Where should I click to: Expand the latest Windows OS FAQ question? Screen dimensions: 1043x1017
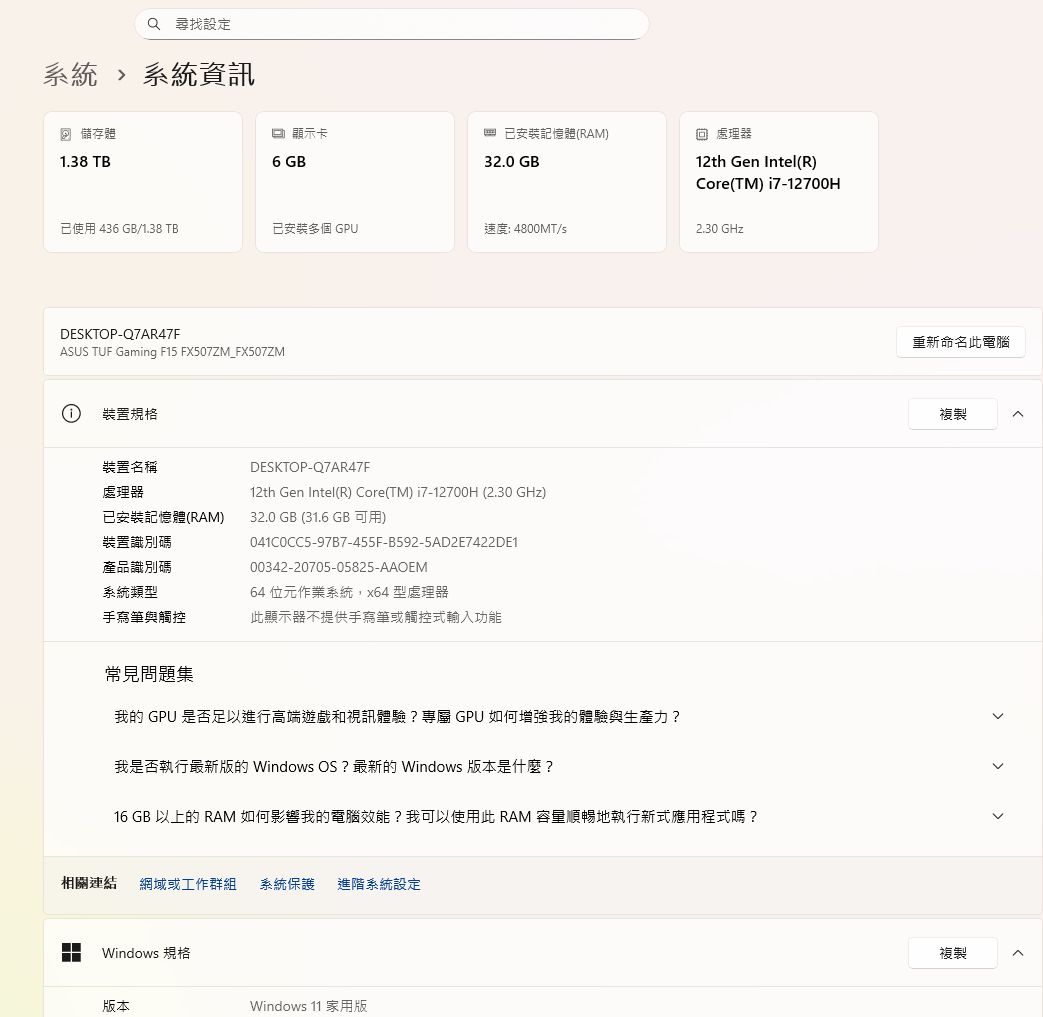[997, 767]
